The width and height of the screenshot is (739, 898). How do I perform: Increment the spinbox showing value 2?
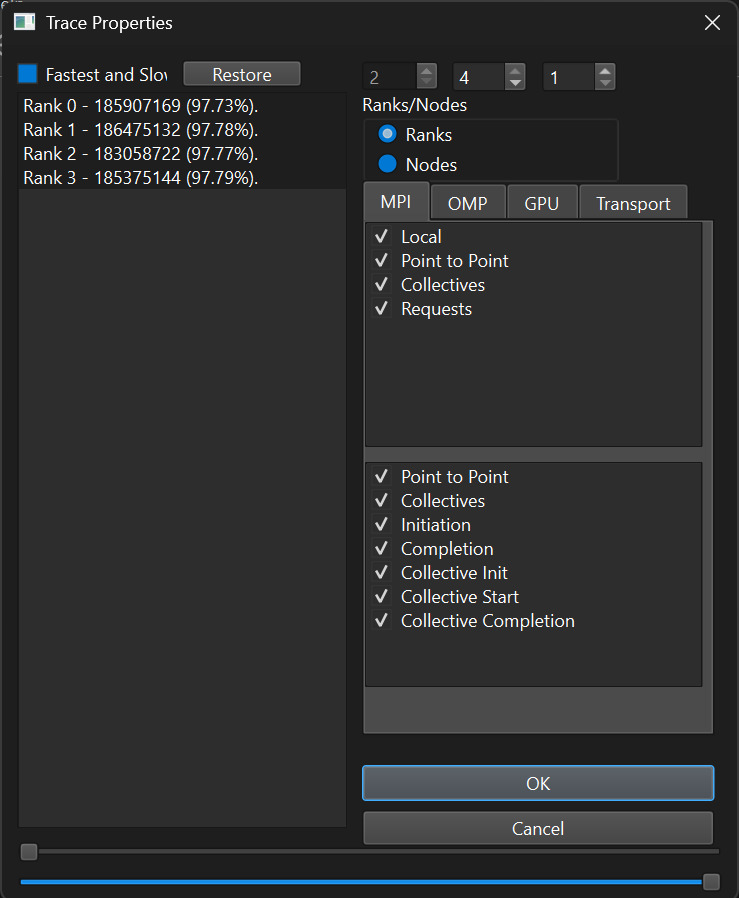pyautogui.click(x=426, y=70)
